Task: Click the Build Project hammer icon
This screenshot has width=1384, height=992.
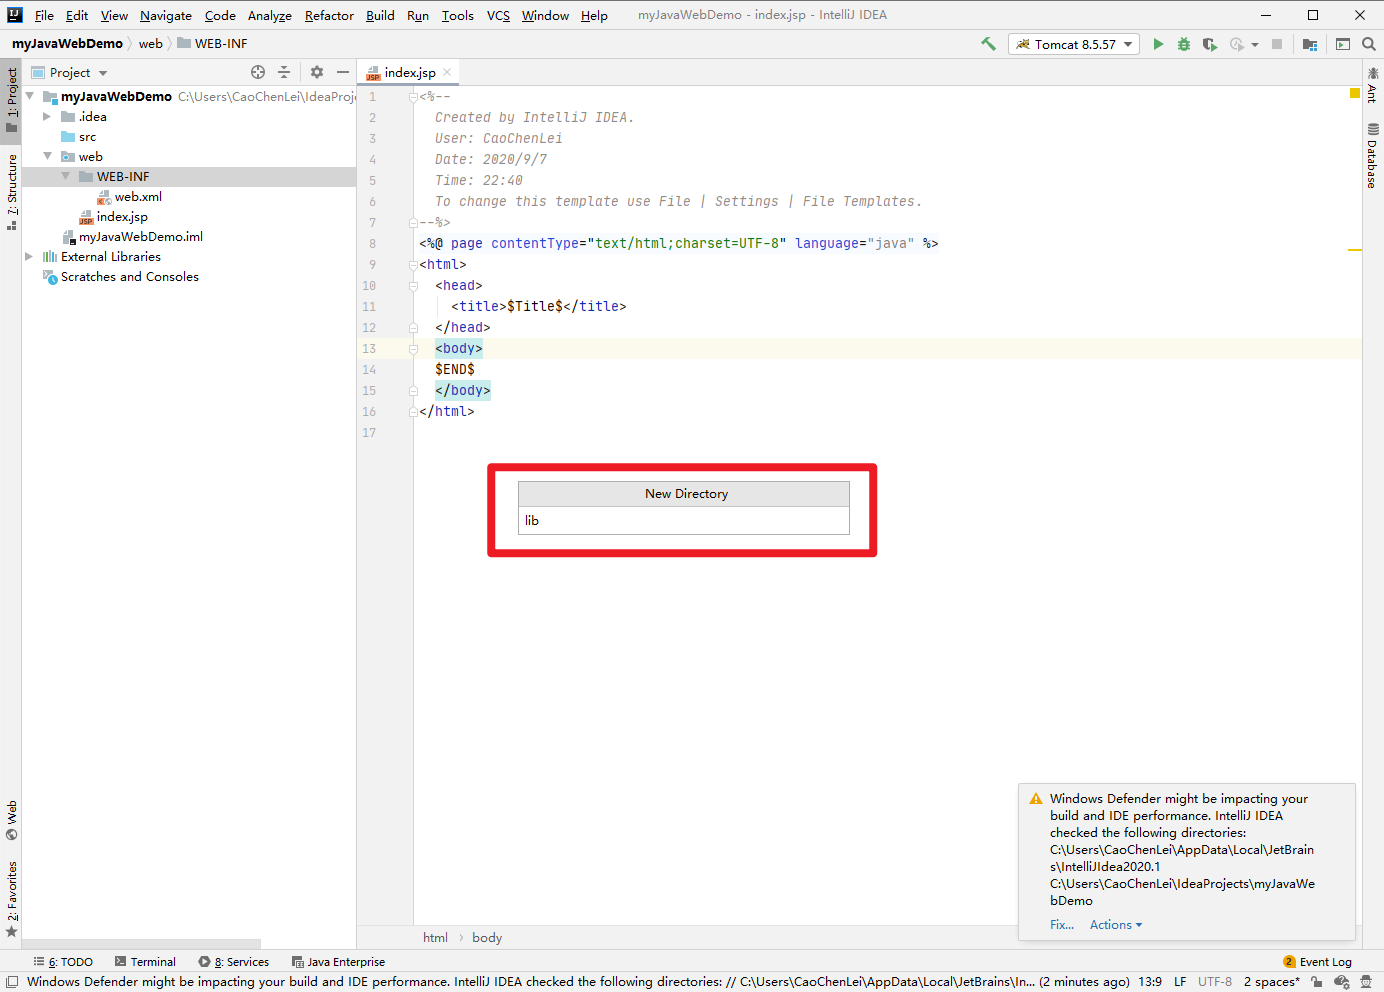Action: point(988,44)
